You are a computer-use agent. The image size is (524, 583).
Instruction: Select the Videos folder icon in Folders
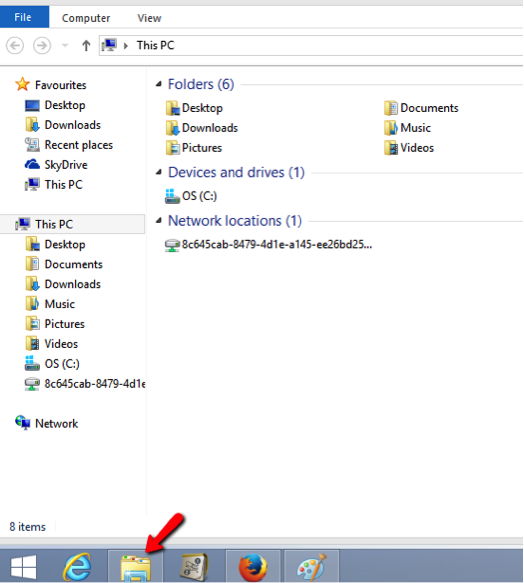pyautogui.click(x=391, y=148)
